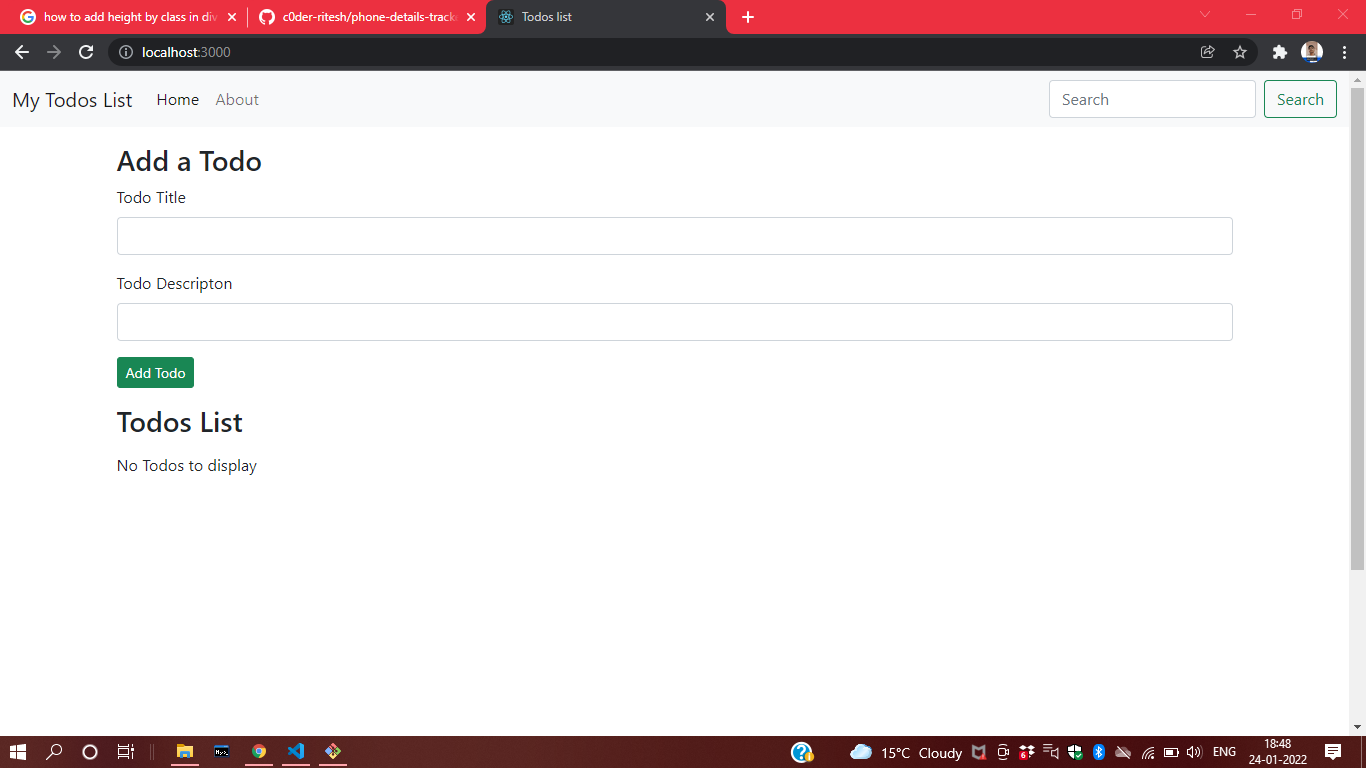Click the 15°C Cloudy weather widget

pos(906,752)
